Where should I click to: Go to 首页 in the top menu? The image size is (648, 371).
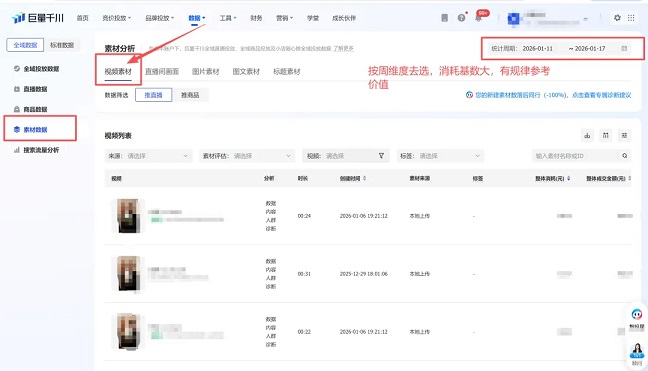coord(83,18)
